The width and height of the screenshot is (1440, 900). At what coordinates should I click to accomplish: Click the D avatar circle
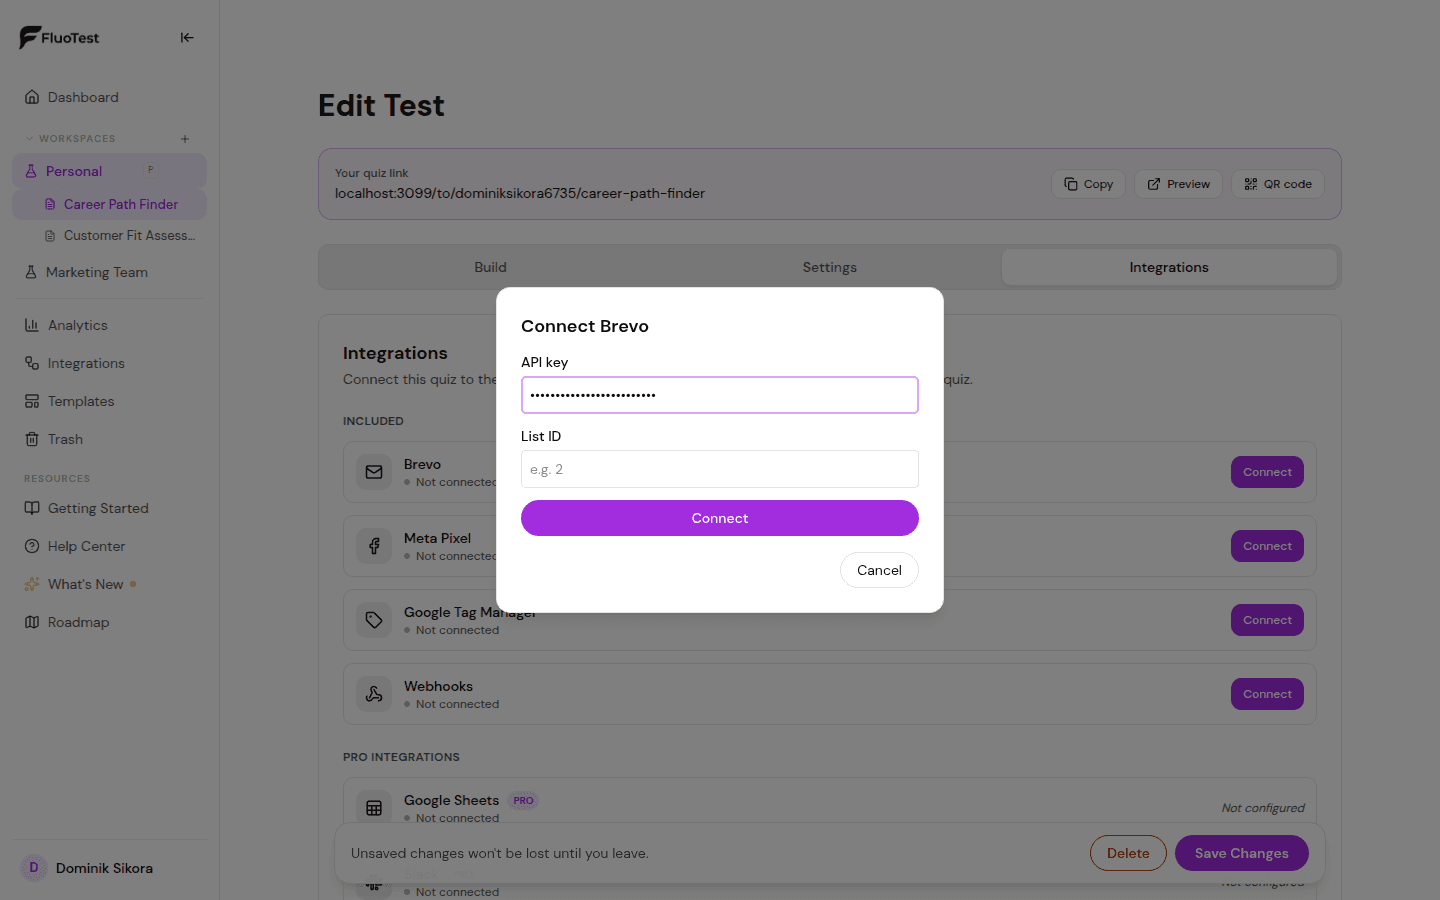tap(34, 868)
